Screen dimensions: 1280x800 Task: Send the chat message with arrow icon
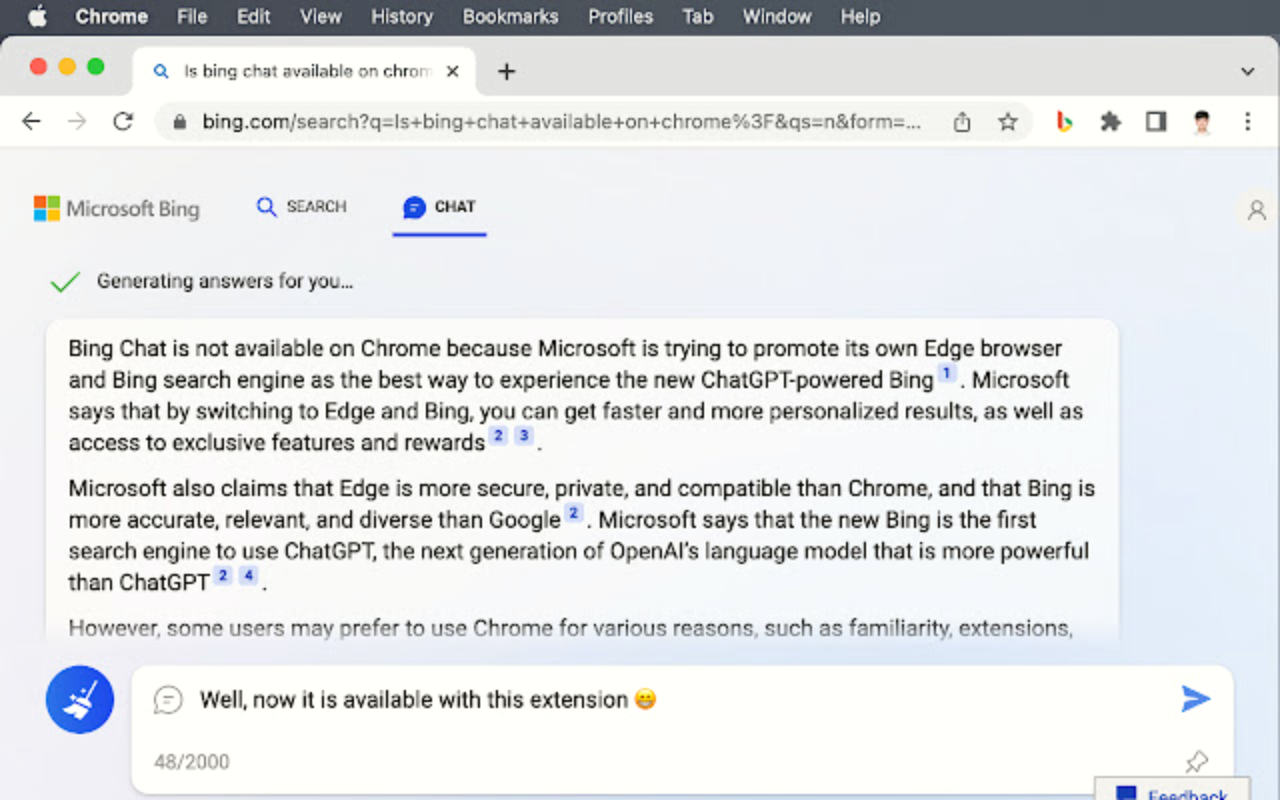point(1196,699)
